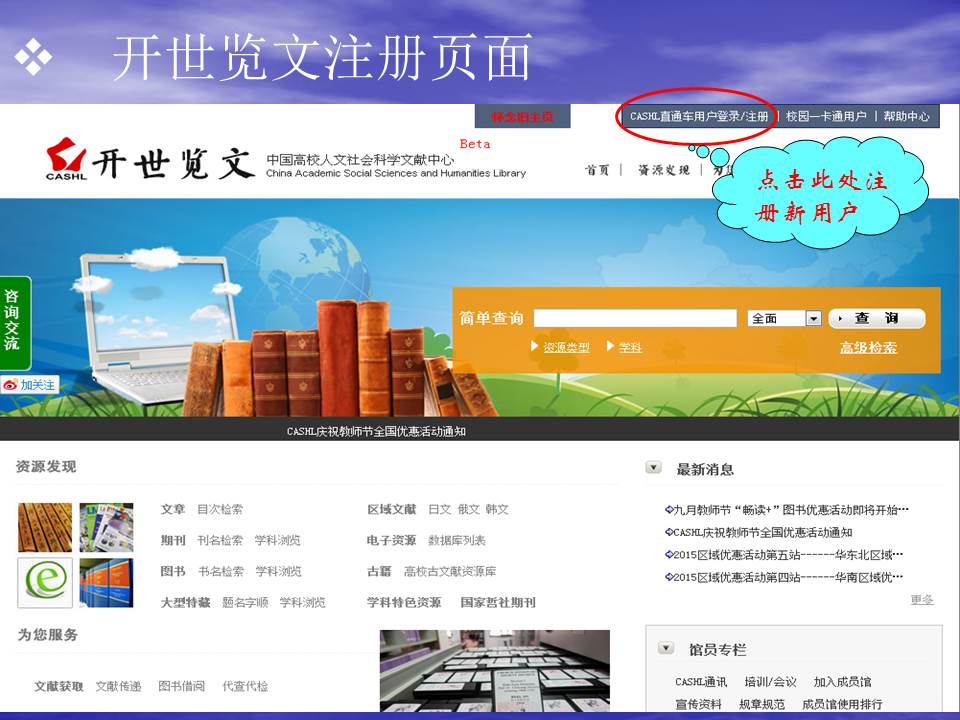Open the 代查代检 service link

[x=245, y=686]
